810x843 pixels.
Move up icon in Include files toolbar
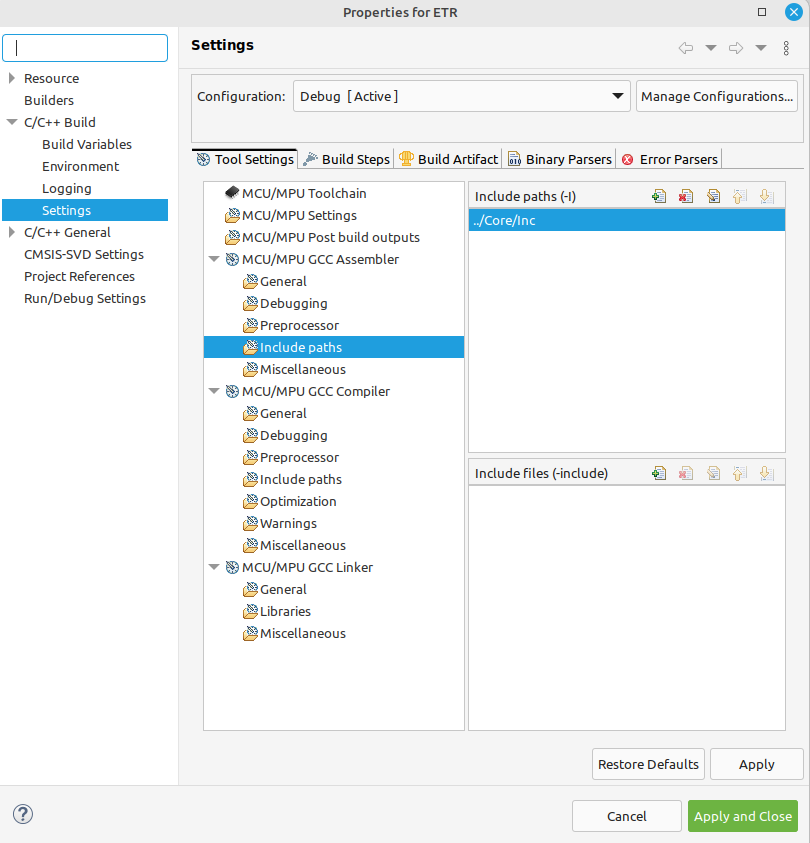click(740, 473)
